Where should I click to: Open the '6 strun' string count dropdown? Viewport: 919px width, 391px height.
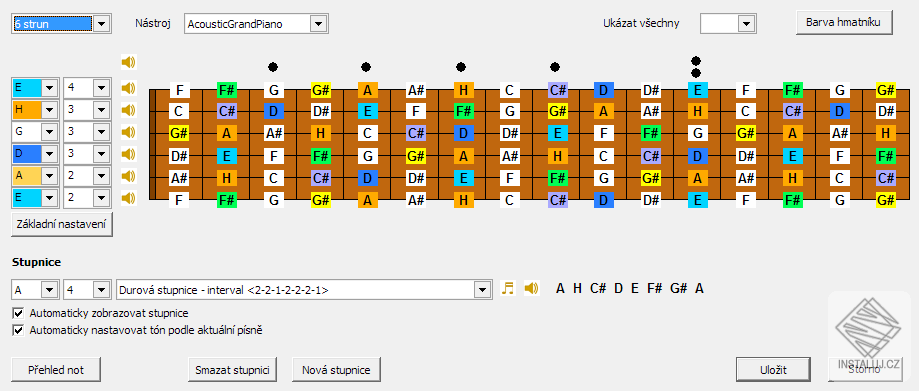point(102,24)
